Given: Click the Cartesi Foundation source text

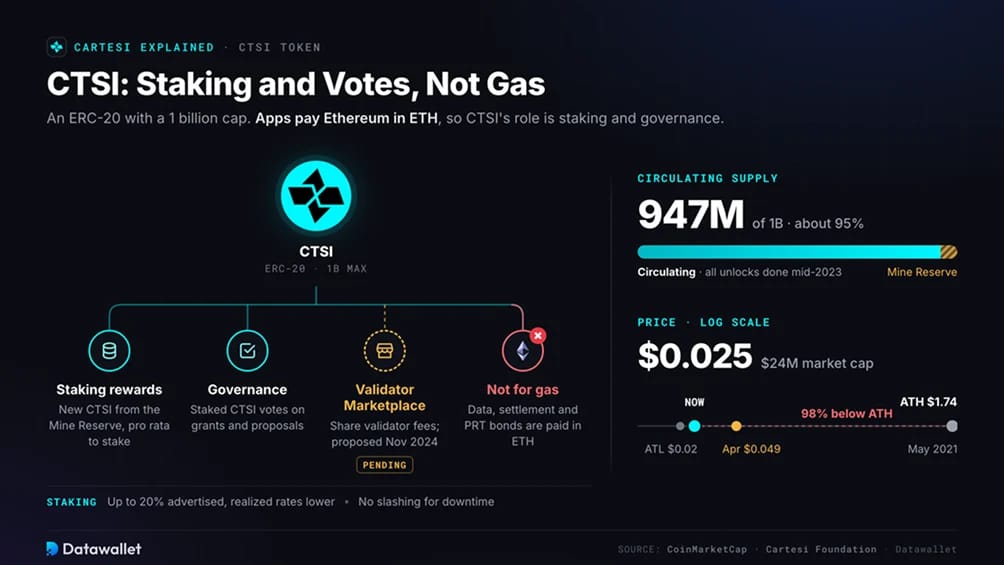Looking at the screenshot, I should pos(821,549).
